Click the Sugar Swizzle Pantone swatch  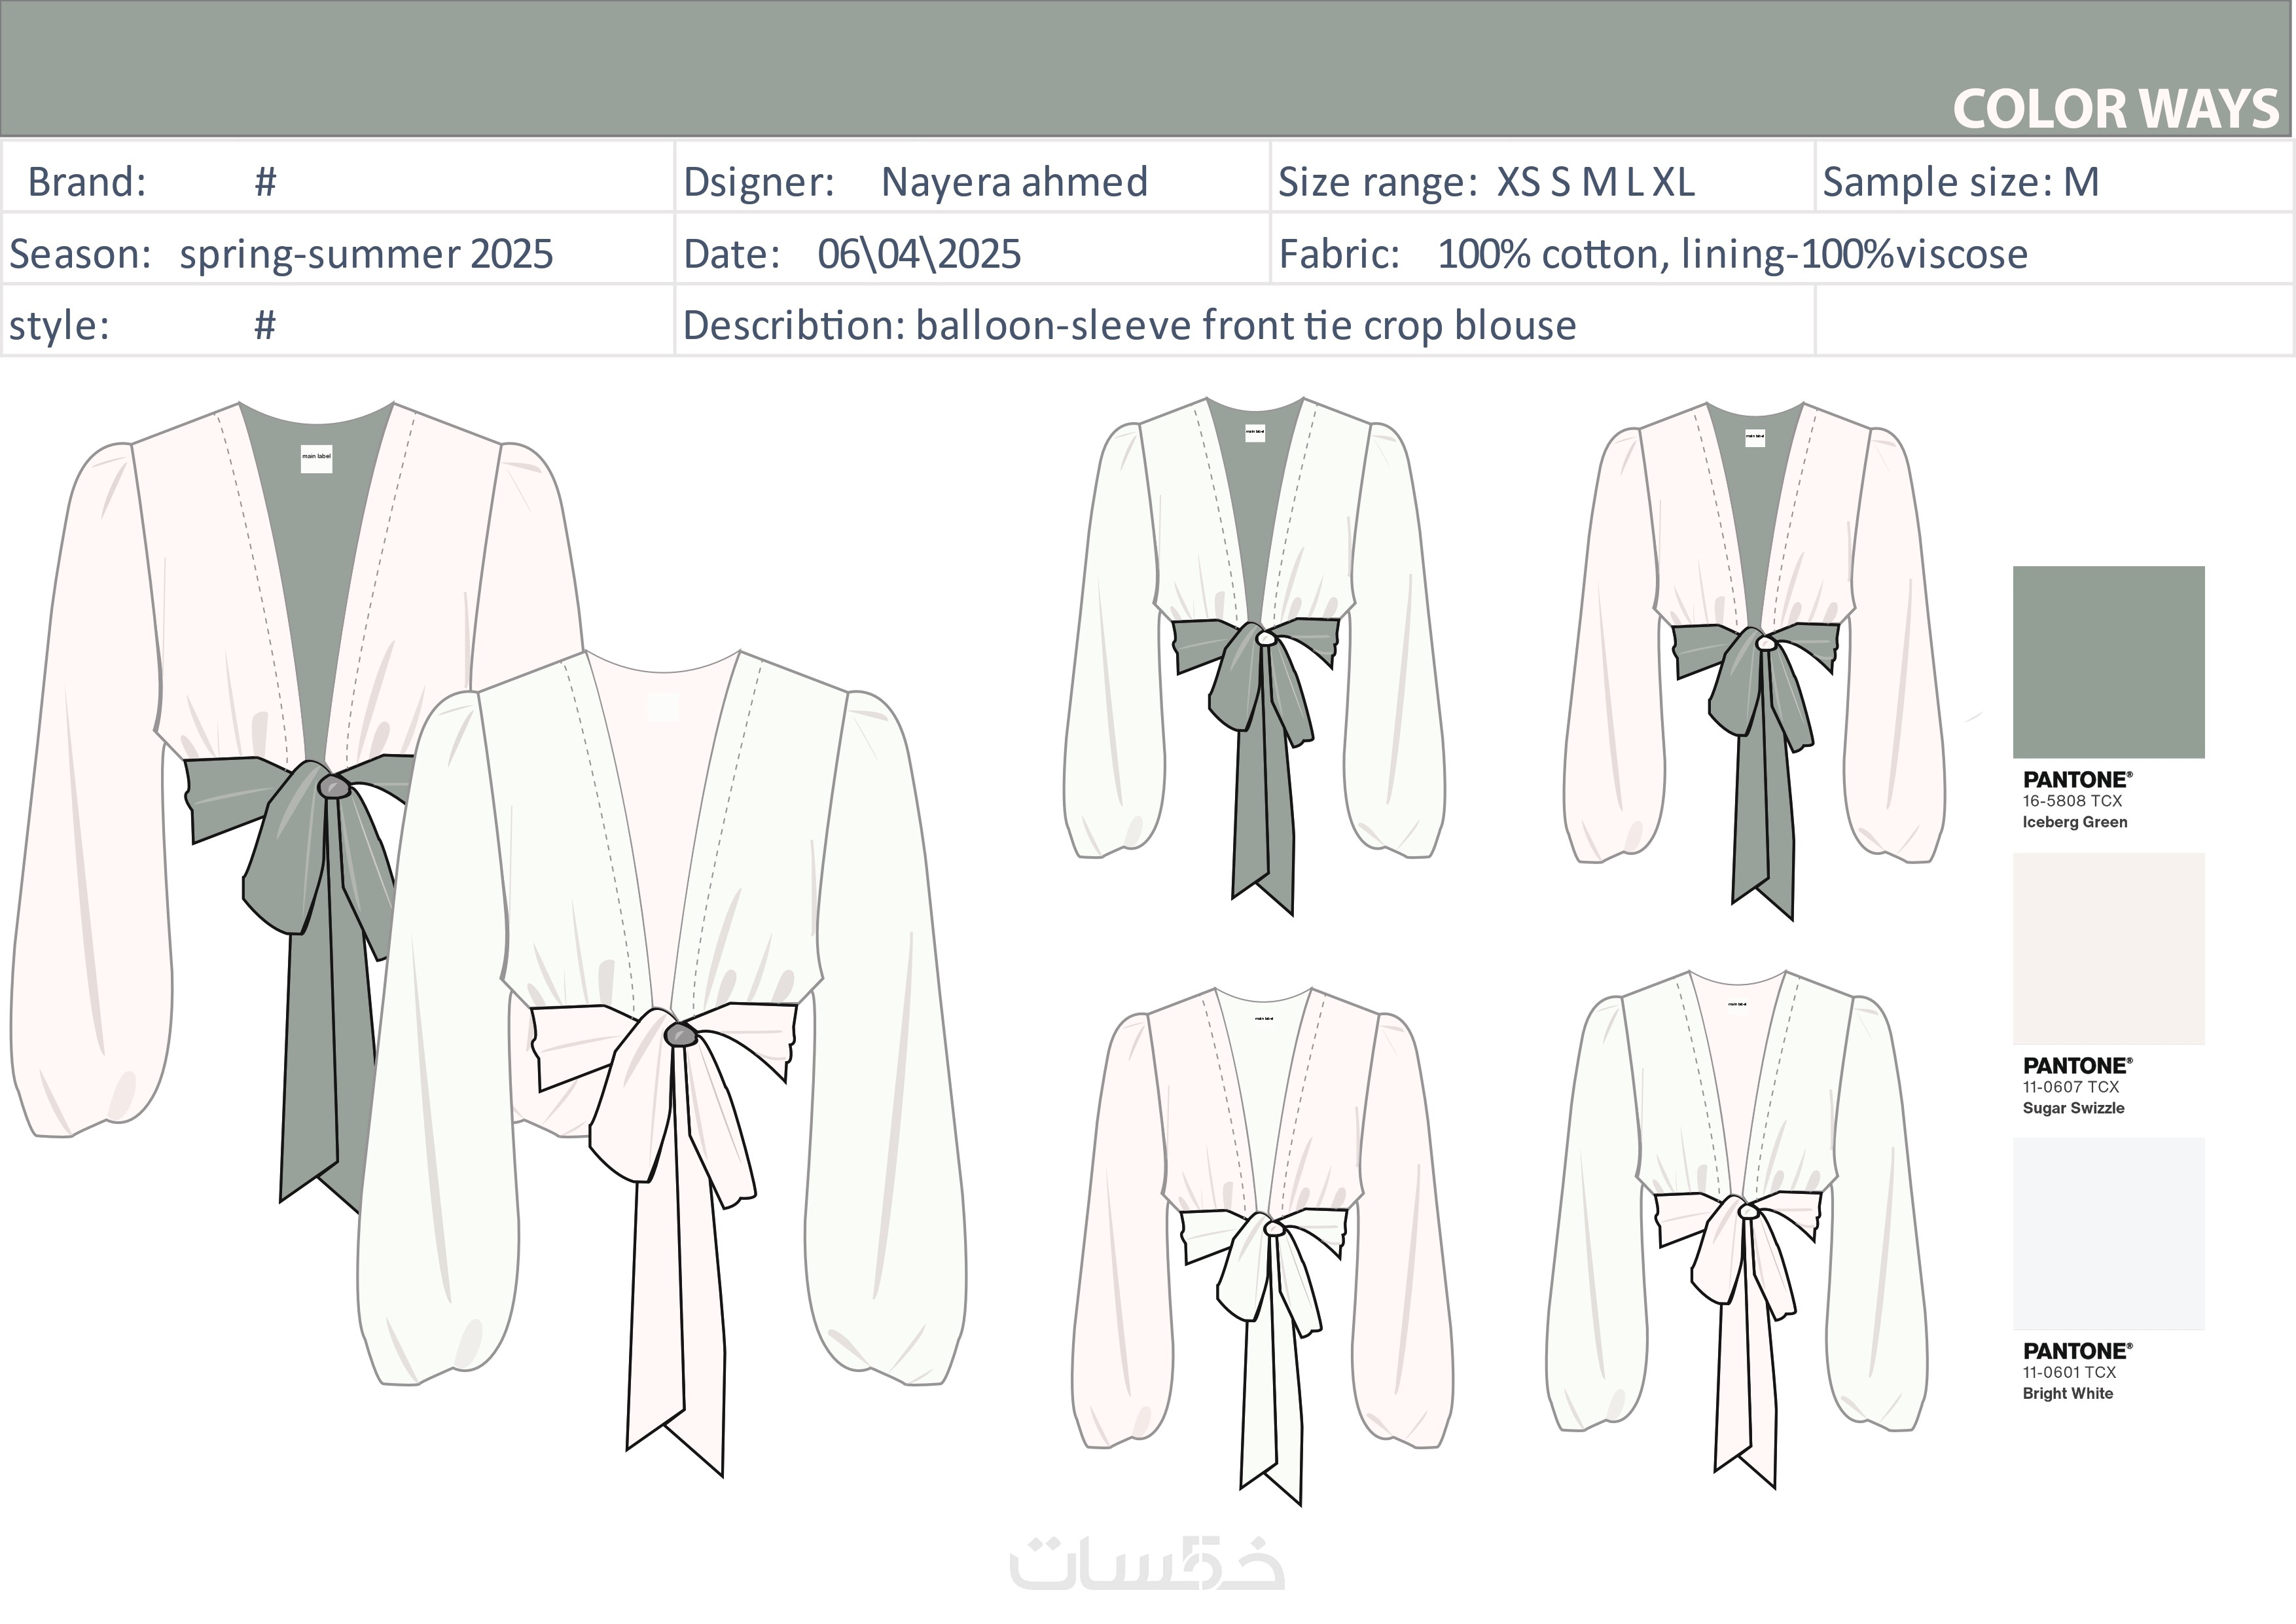point(2108,948)
